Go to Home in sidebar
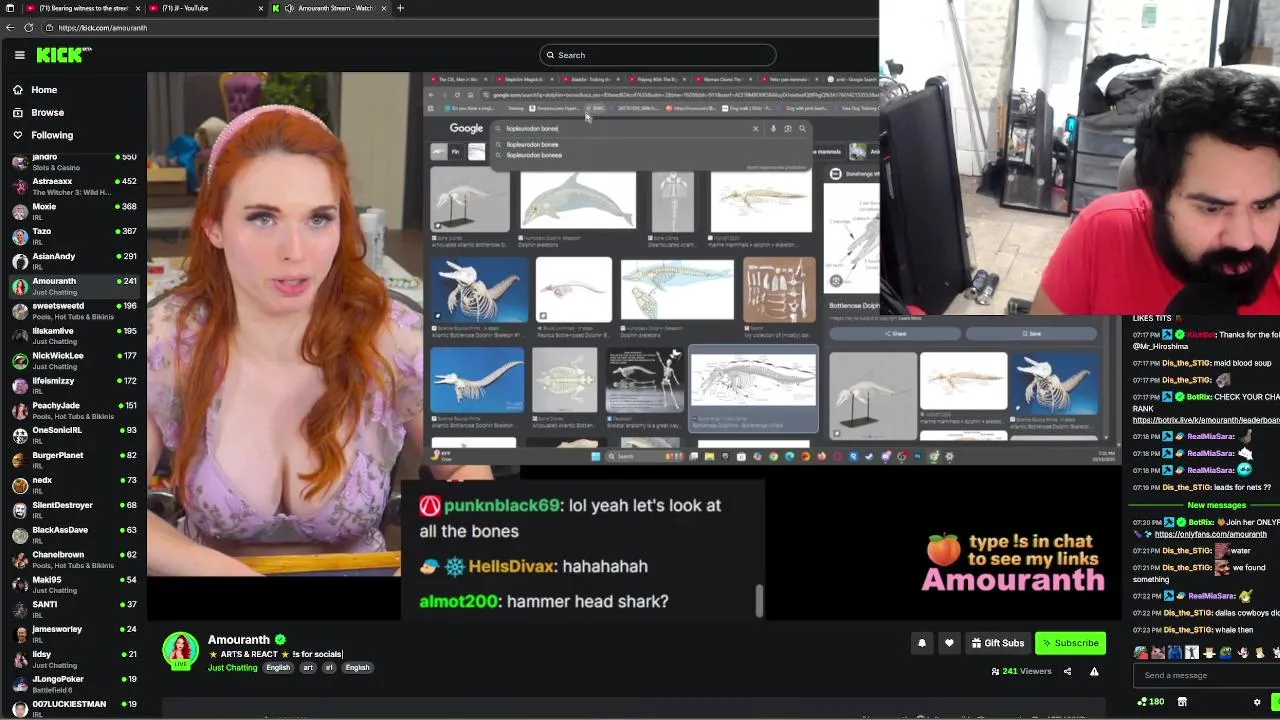Screen dimensions: 1280x720 (44, 90)
